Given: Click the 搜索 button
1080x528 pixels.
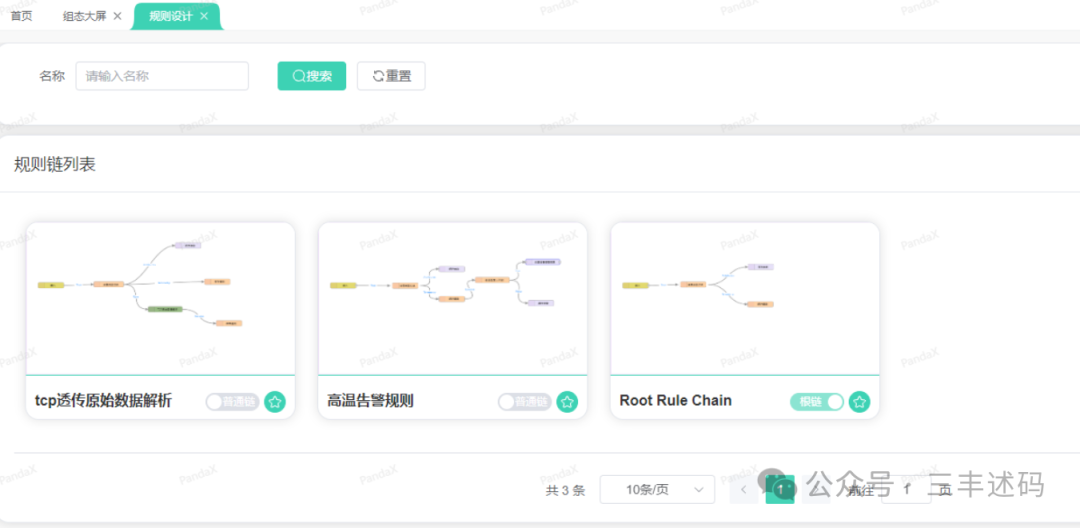Looking at the screenshot, I should (x=311, y=76).
